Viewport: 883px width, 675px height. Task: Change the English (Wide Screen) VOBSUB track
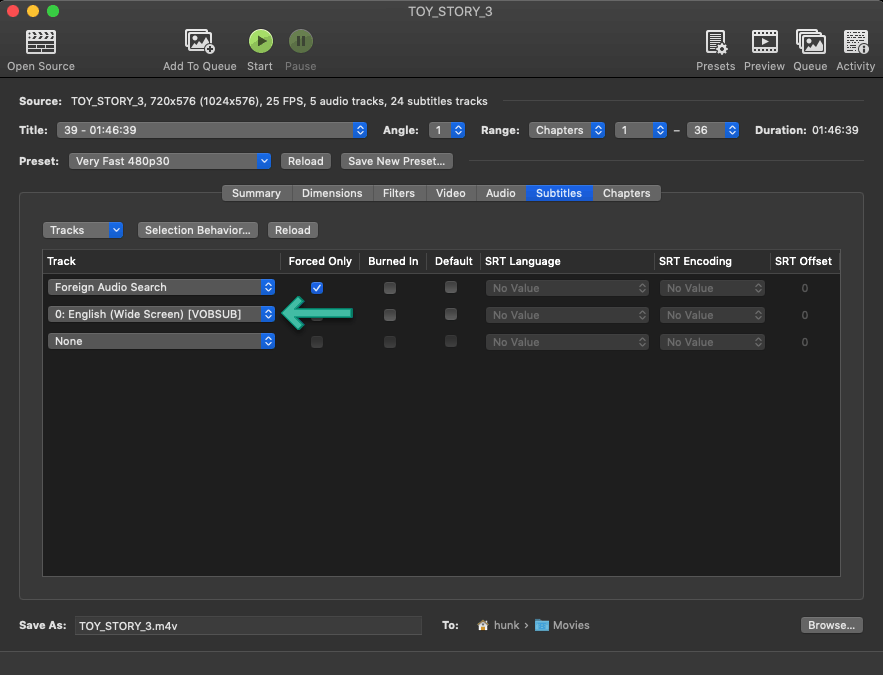point(161,314)
